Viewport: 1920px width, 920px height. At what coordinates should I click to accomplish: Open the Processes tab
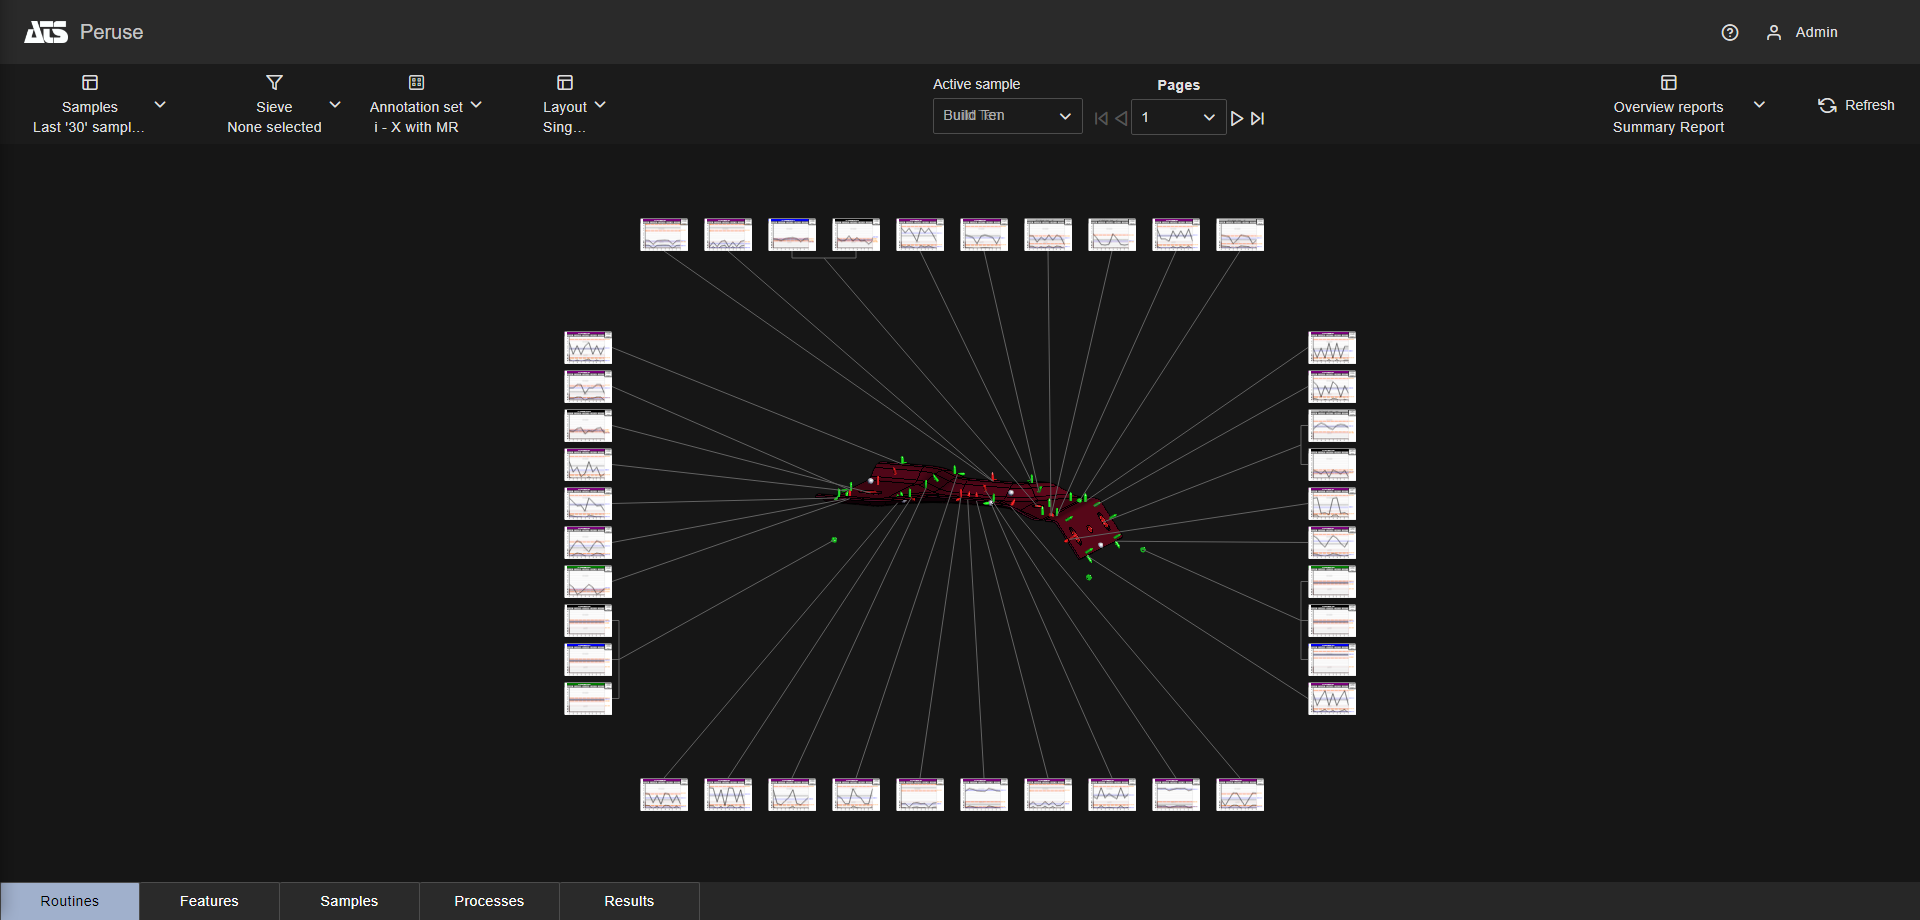pos(489,901)
